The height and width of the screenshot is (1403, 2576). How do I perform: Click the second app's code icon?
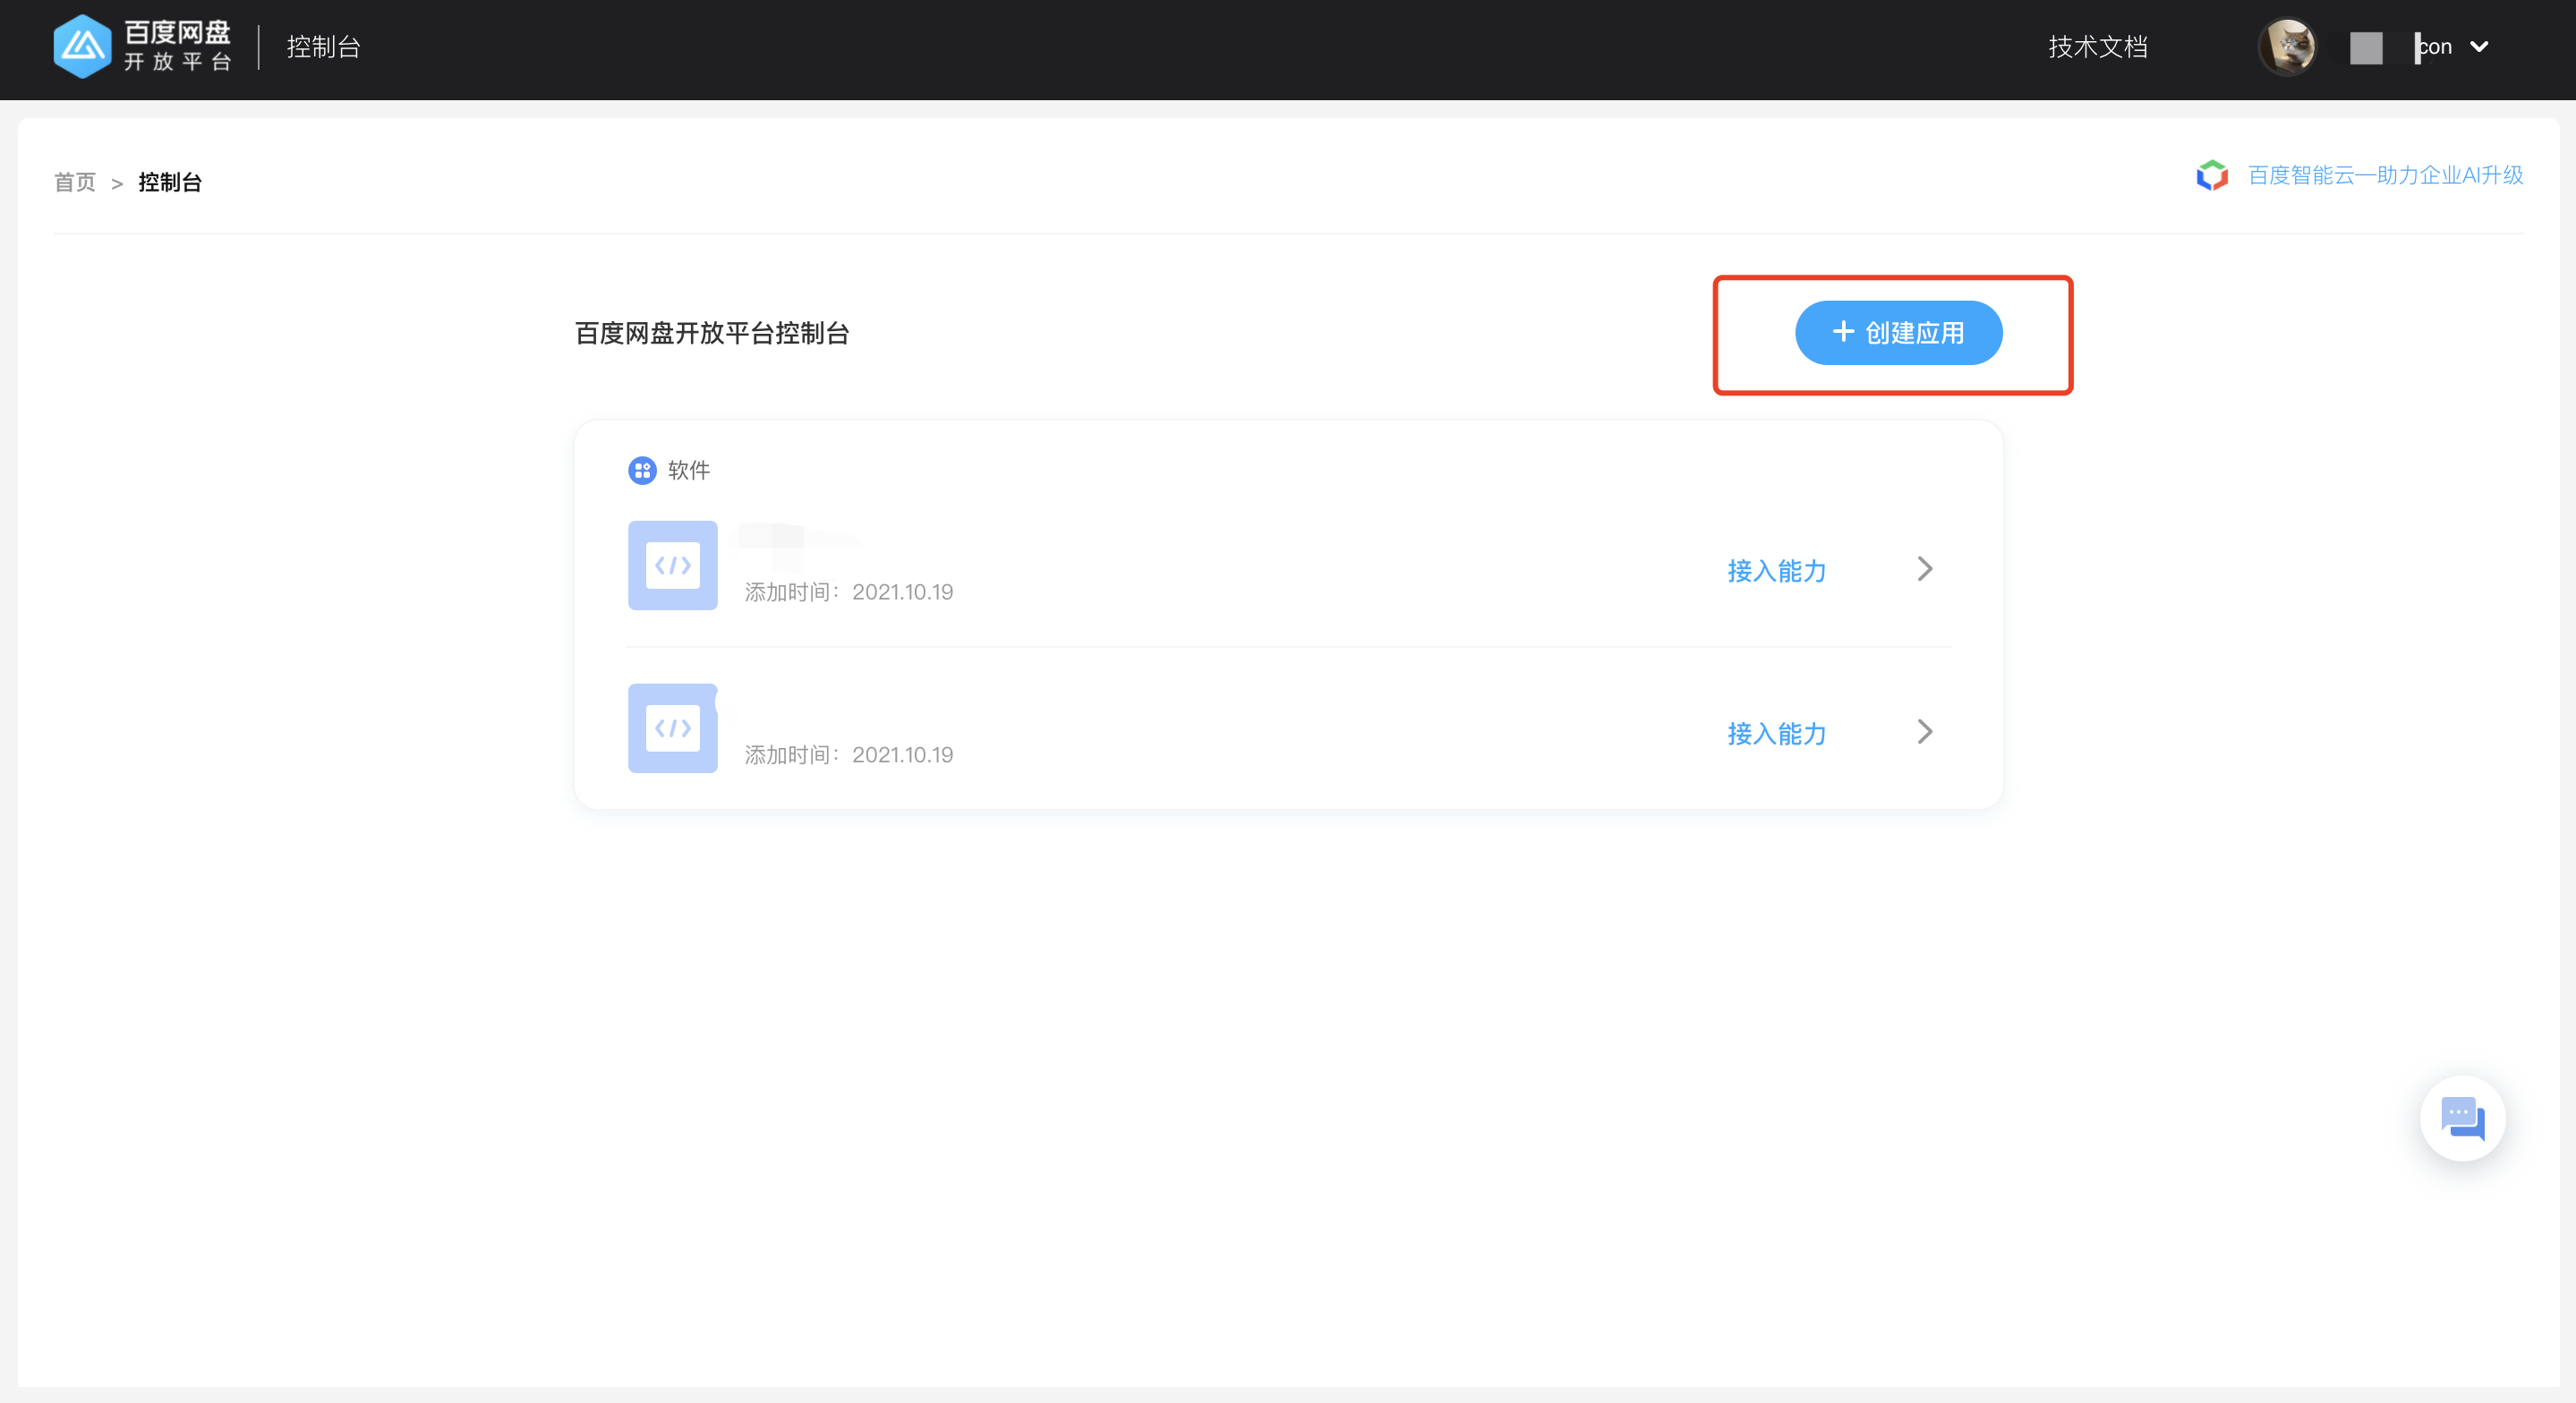tap(673, 728)
